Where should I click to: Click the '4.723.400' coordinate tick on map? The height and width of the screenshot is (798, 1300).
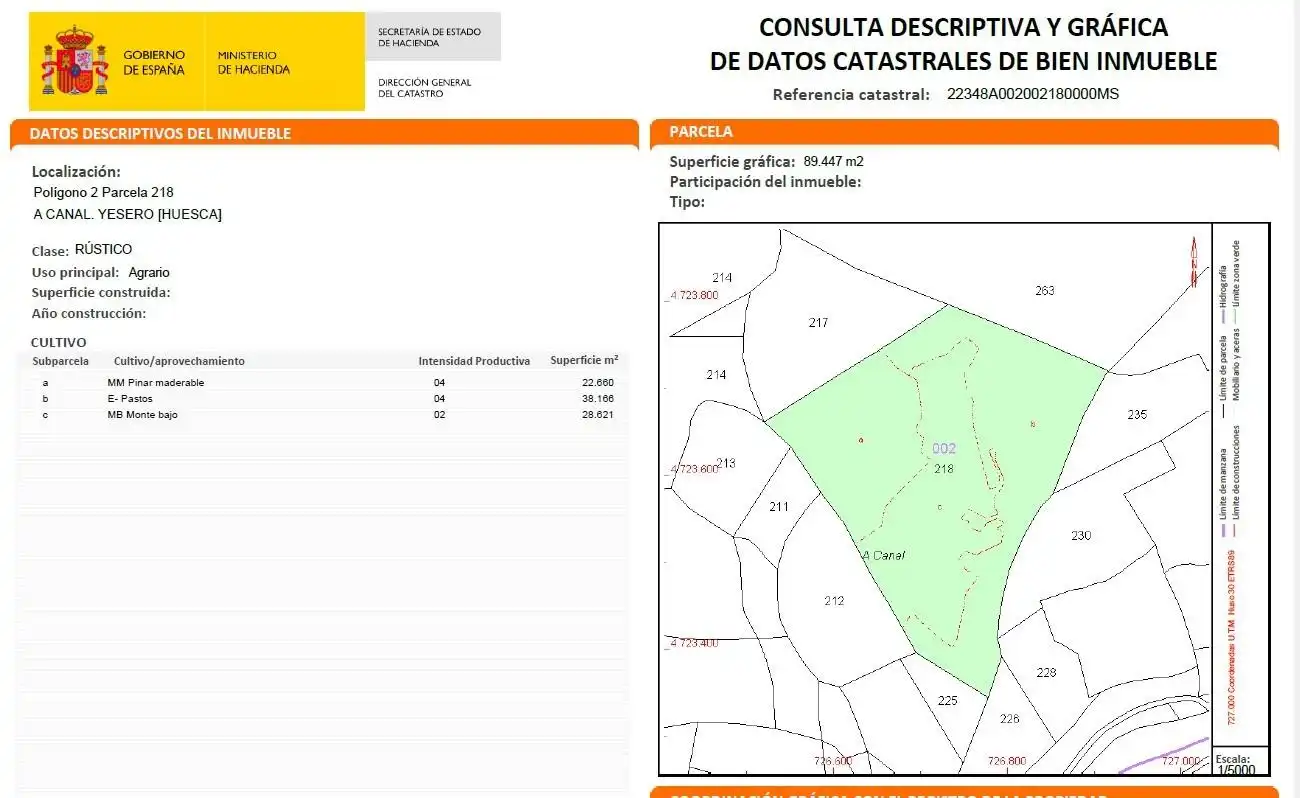(694, 643)
